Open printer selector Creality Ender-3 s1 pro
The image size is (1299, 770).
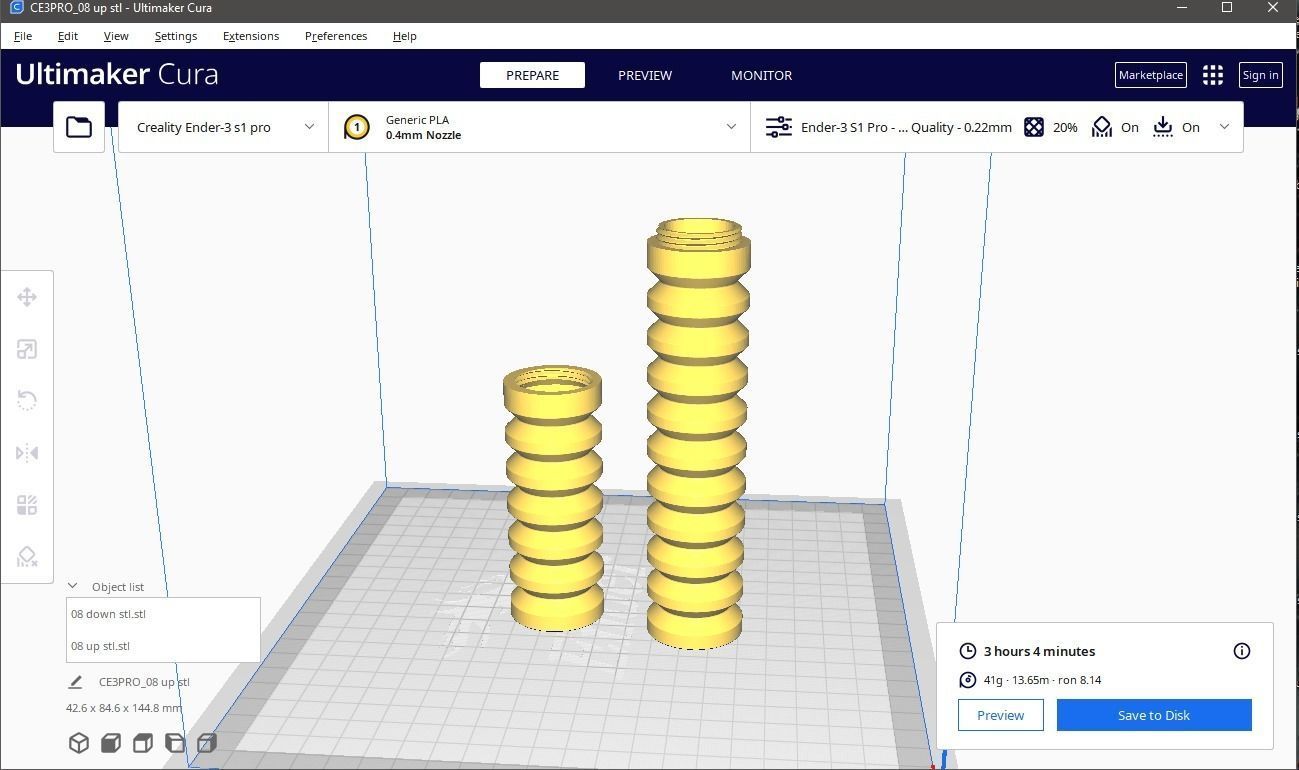pos(224,127)
